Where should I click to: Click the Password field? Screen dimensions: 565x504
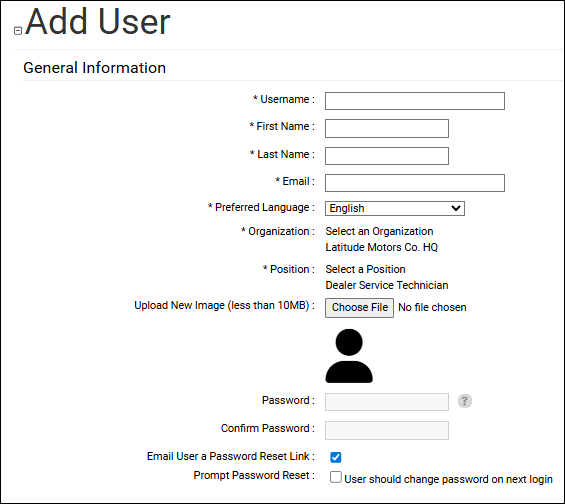[x=387, y=402]
